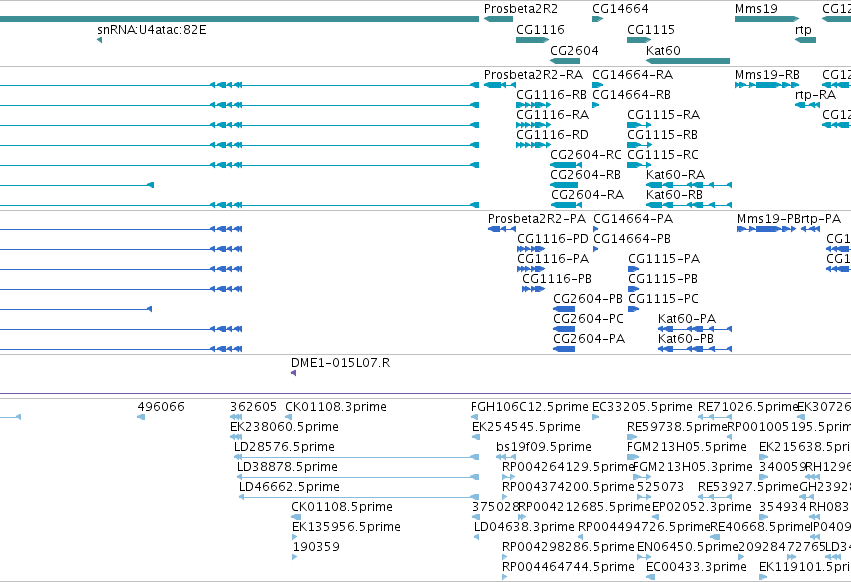Select transcript CG14664-RA

632,74
